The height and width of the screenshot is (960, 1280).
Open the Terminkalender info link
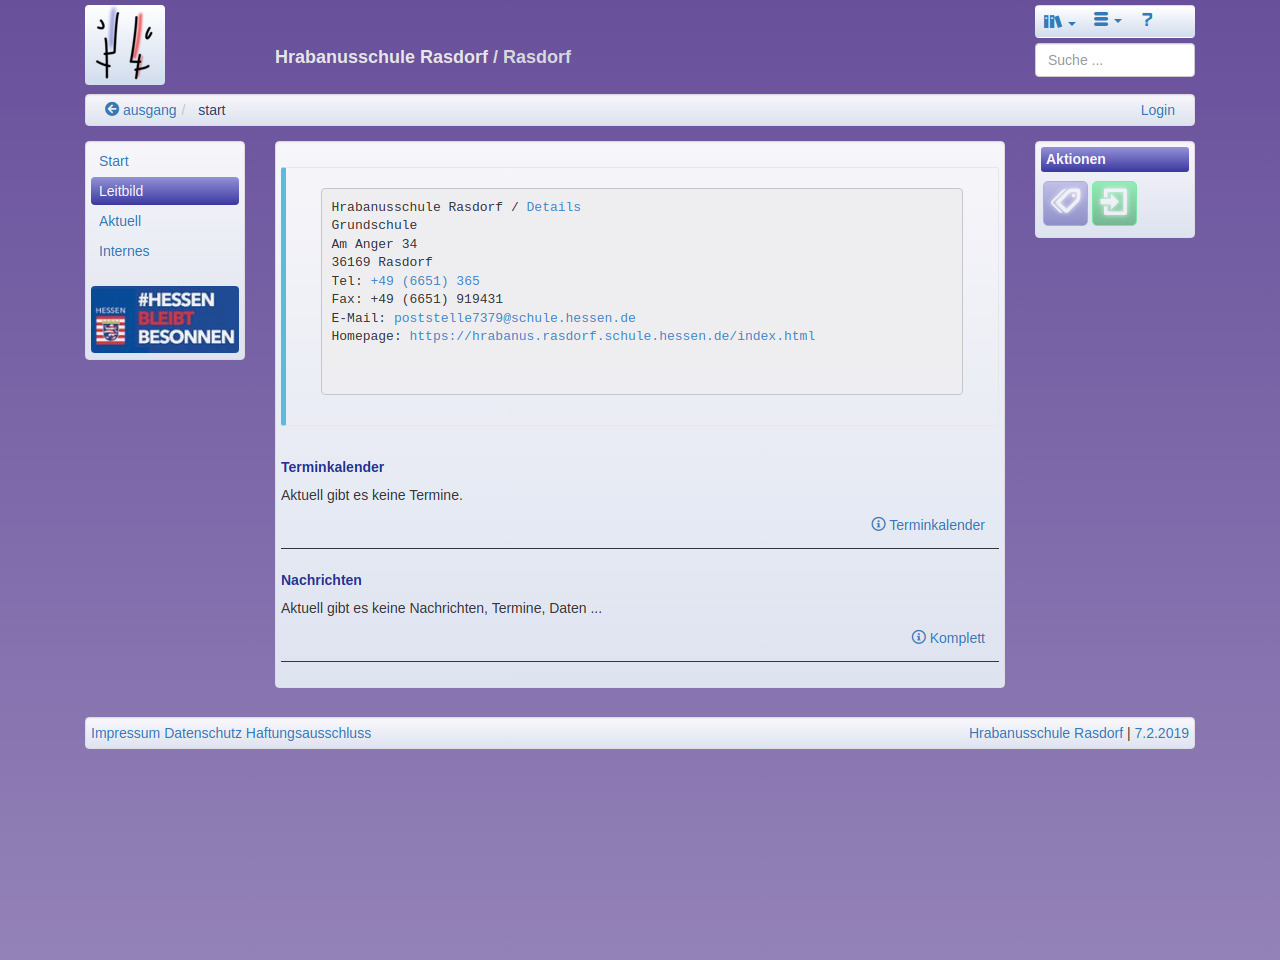pos(928,525)
